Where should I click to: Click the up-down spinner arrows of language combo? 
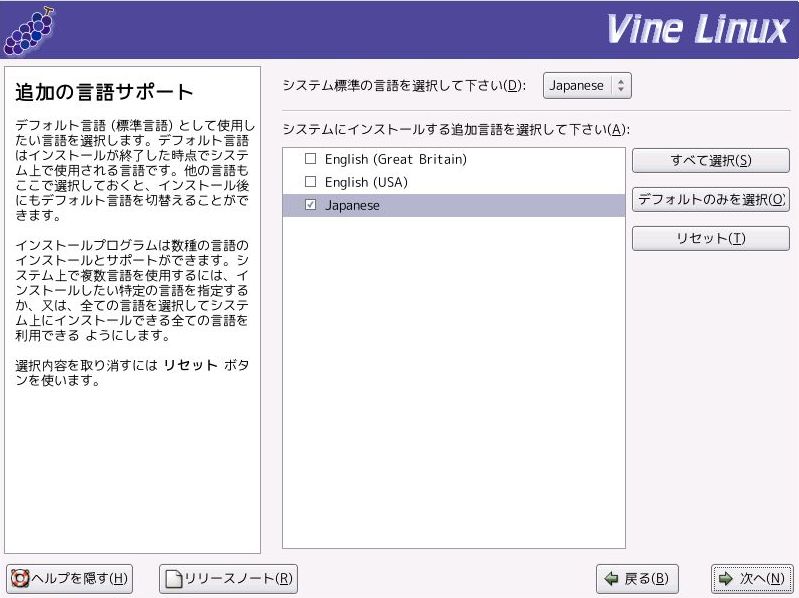(x=621, y=85)
